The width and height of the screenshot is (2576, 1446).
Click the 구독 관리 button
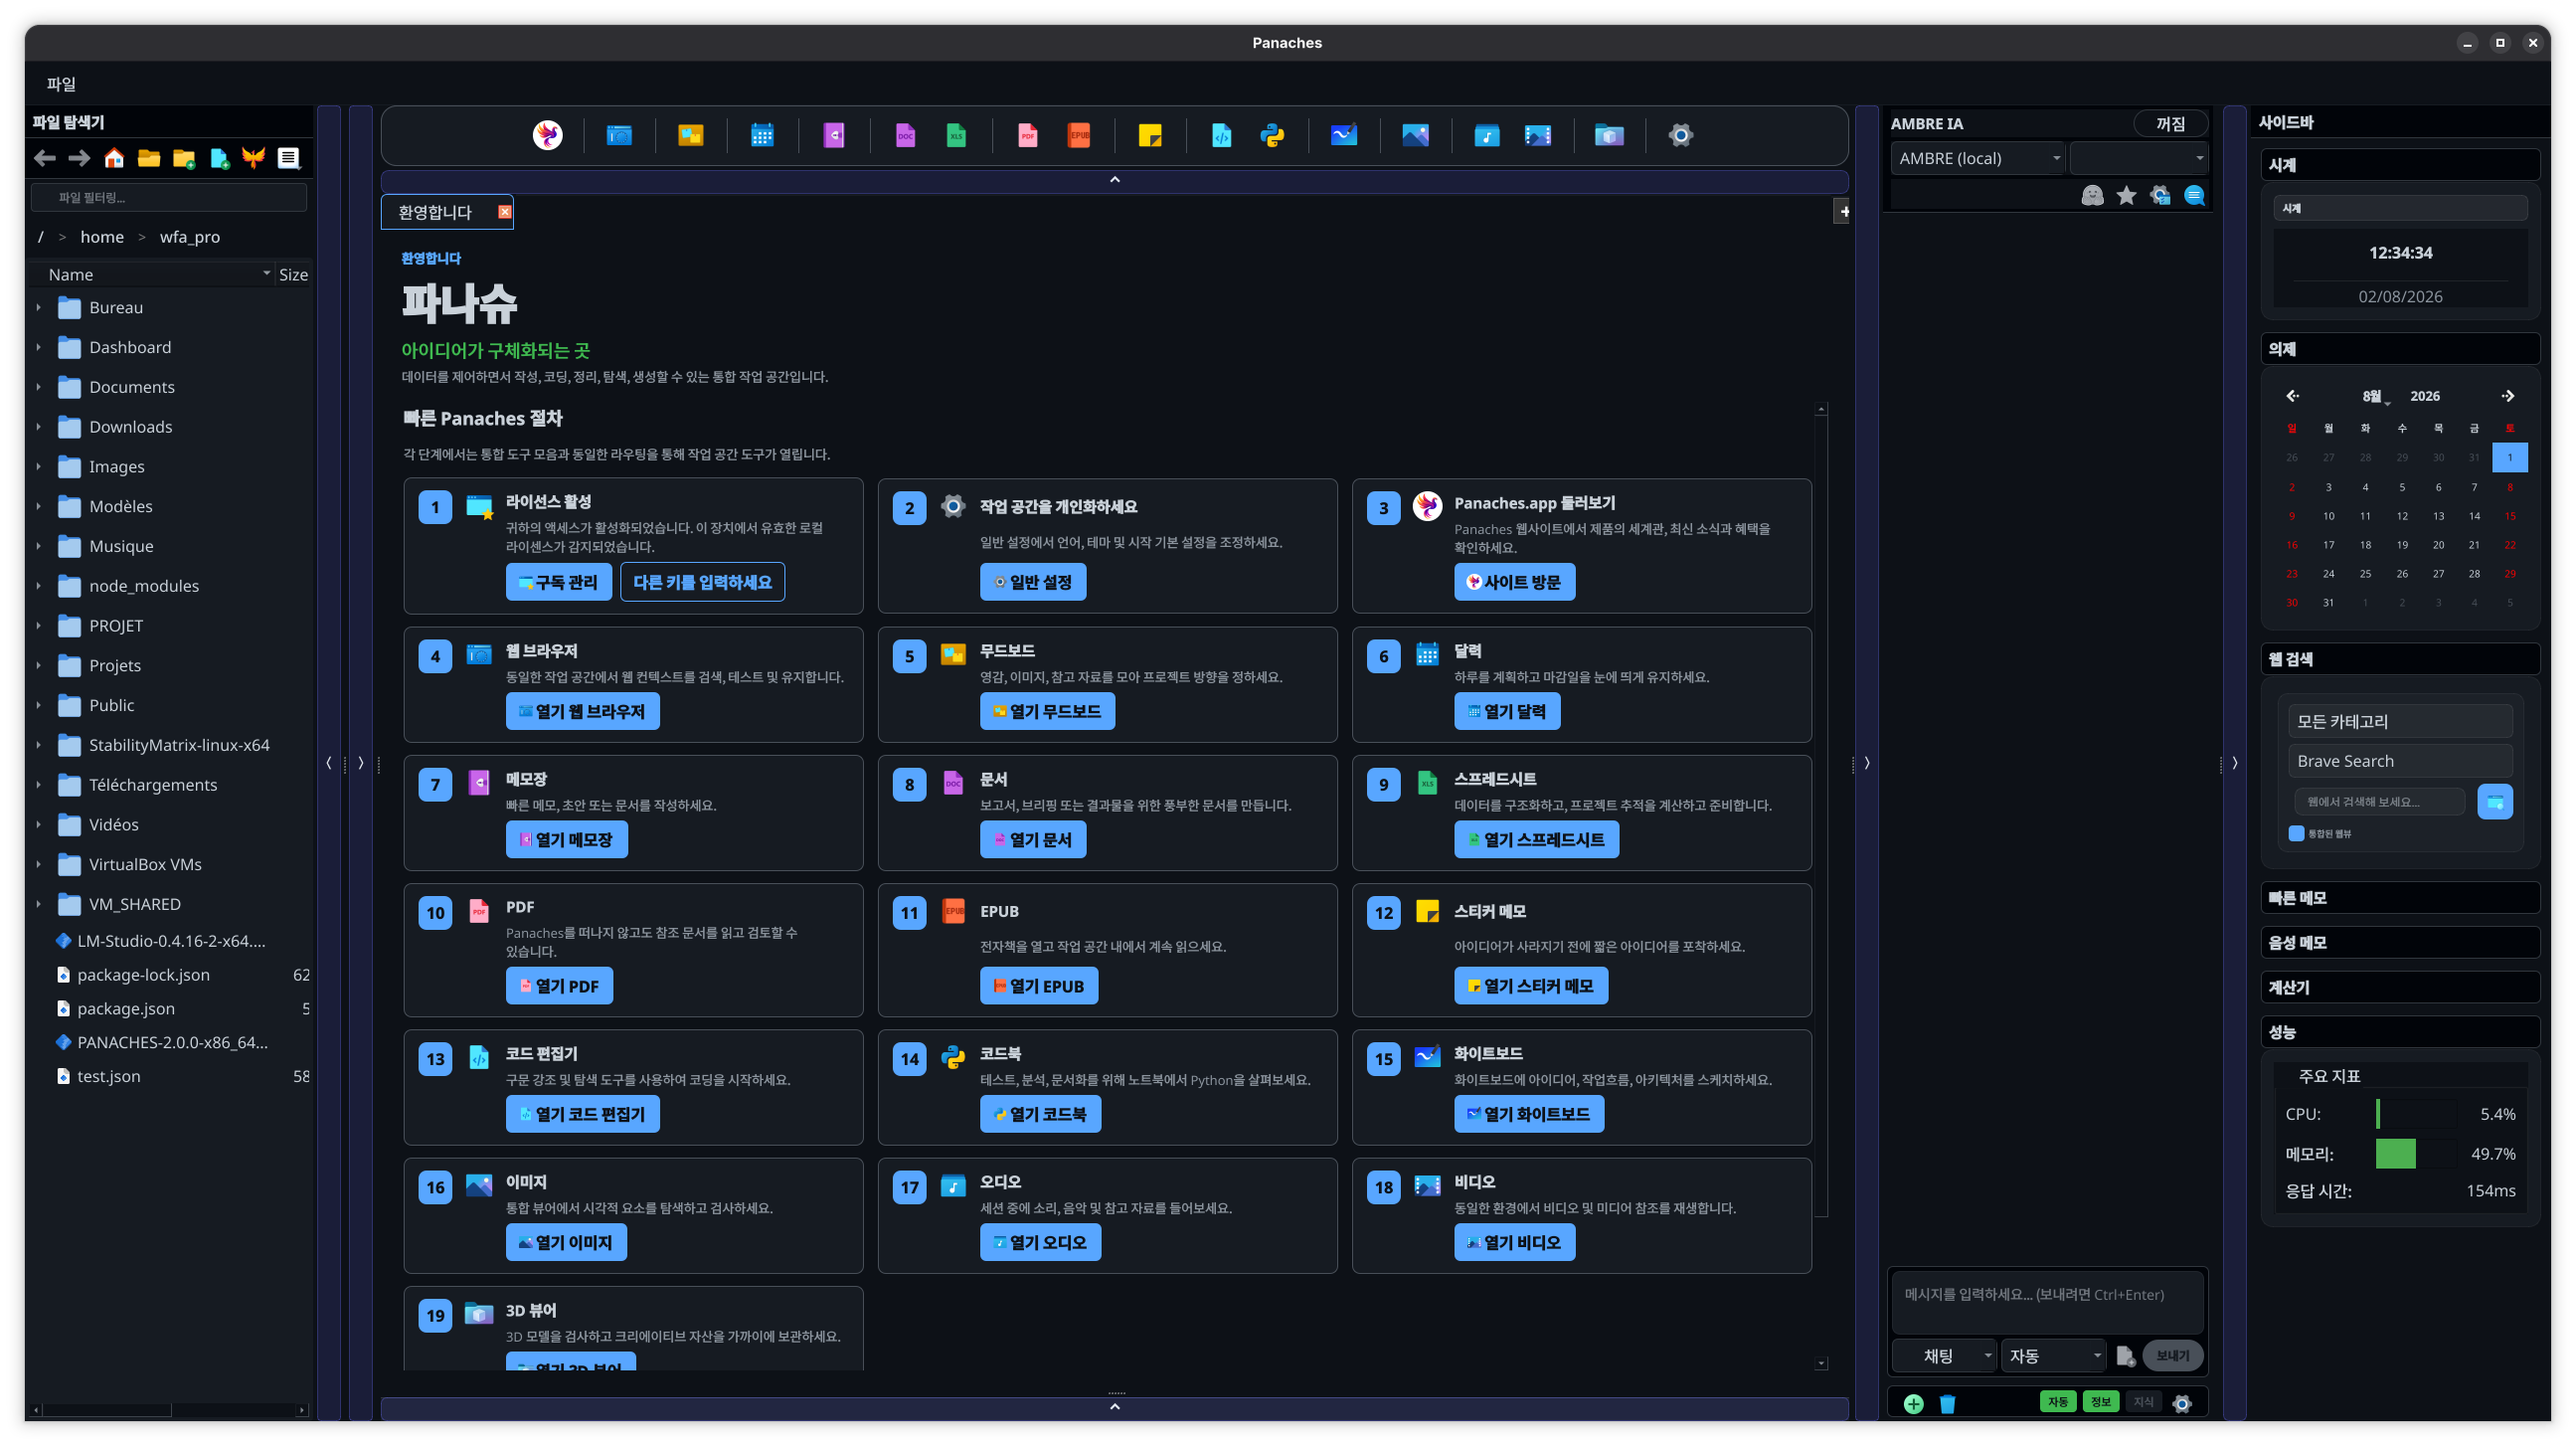tap(558, 583)
